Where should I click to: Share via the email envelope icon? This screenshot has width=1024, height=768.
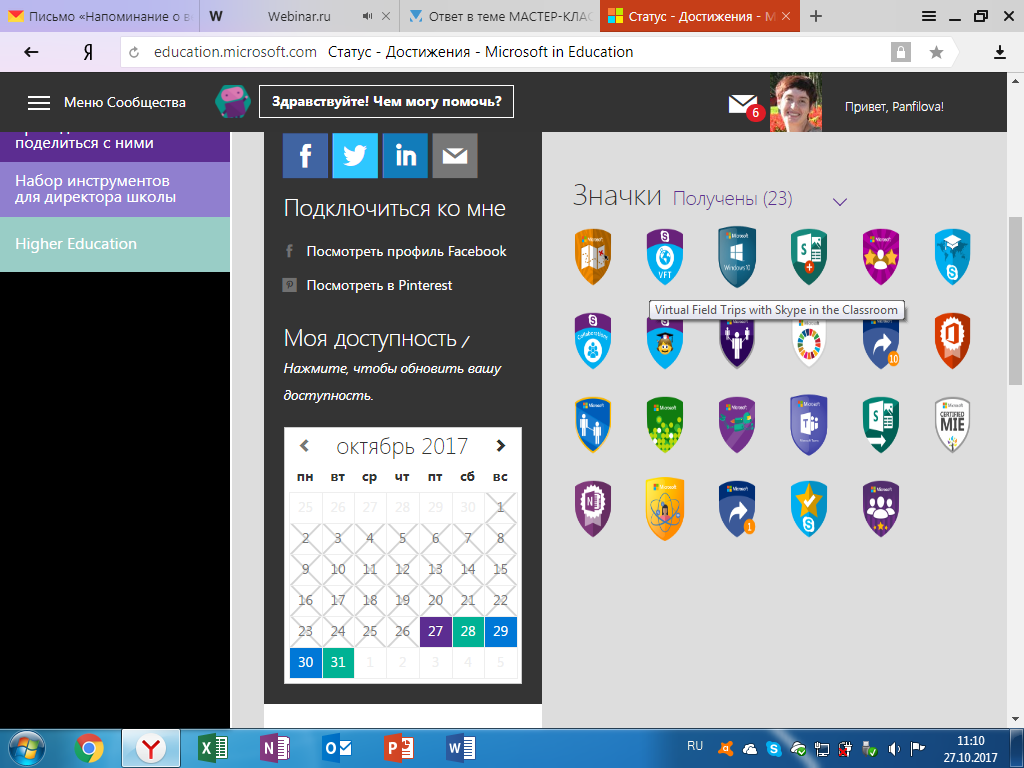(455, 155)
